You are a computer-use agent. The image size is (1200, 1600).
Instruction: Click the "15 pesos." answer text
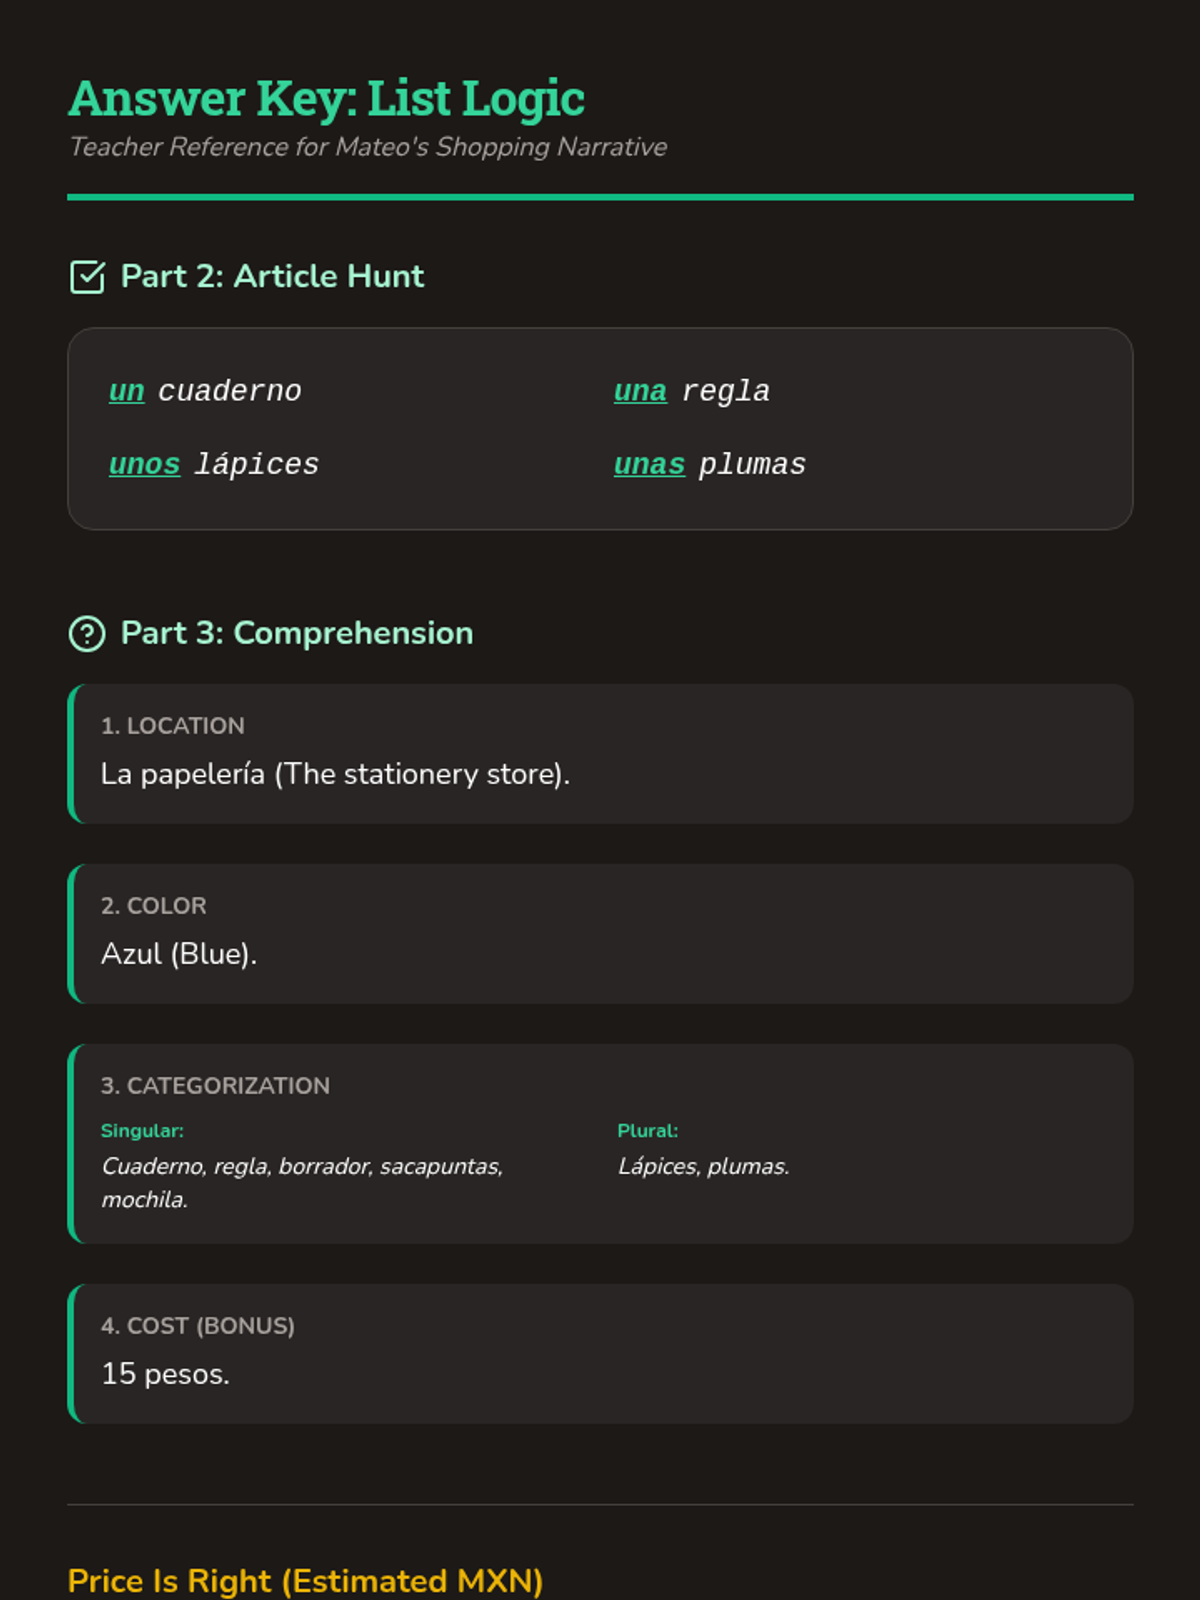165,1374
